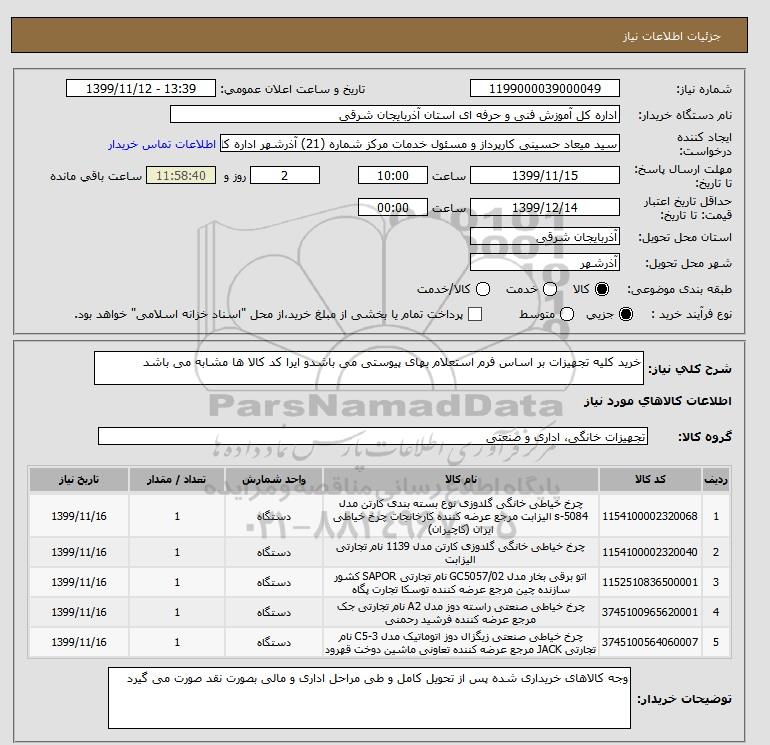The image size is (770, 745).
Task: Click price validity time 00:00
Action: click(393, 208)
